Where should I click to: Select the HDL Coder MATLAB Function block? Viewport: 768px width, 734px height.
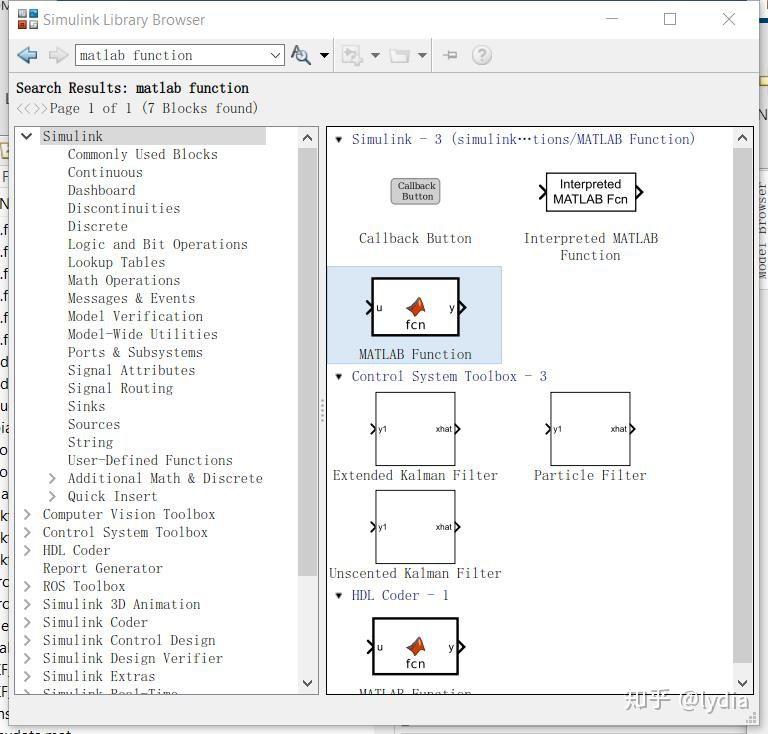[415, 646]
